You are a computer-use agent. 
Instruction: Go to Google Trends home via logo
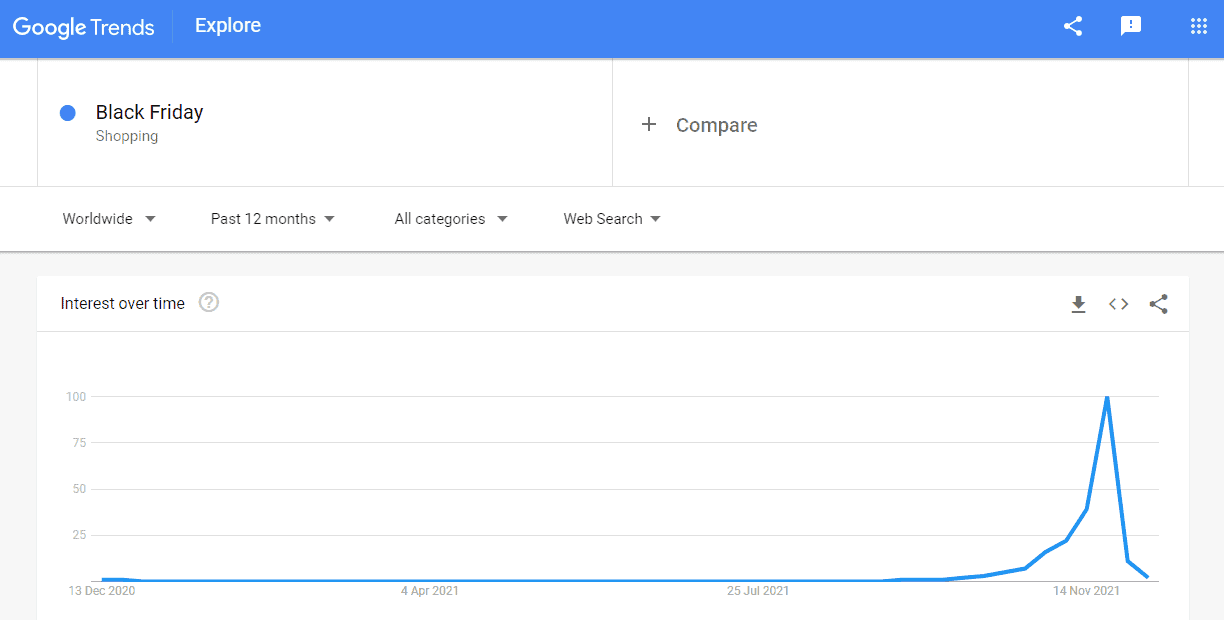(x=84, y=27)
